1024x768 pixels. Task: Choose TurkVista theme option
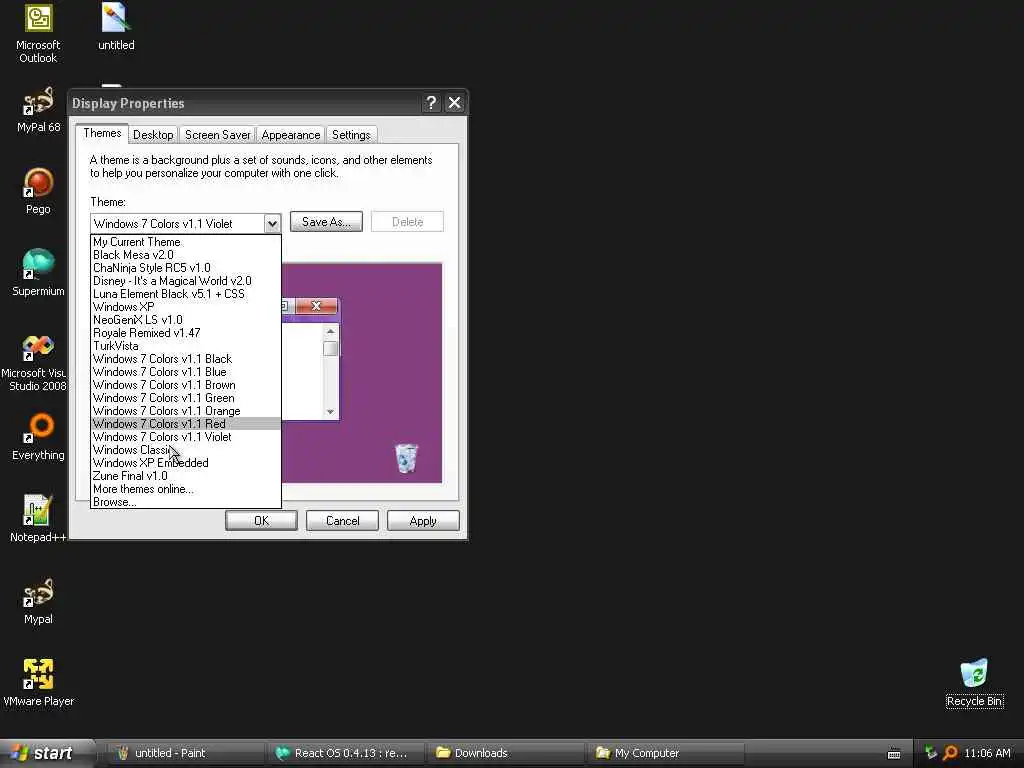(186, 346)
